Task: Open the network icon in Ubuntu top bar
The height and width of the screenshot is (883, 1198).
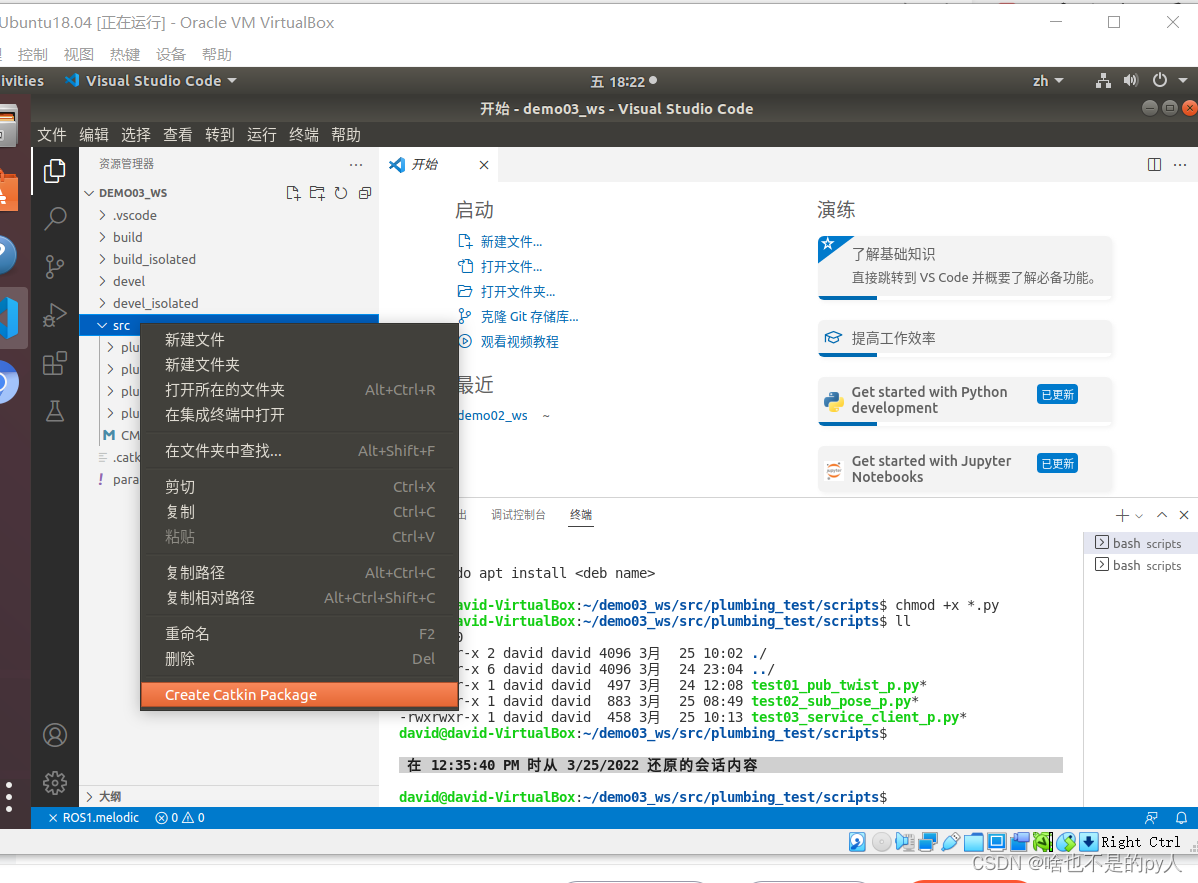Action: click(1103, 80)
